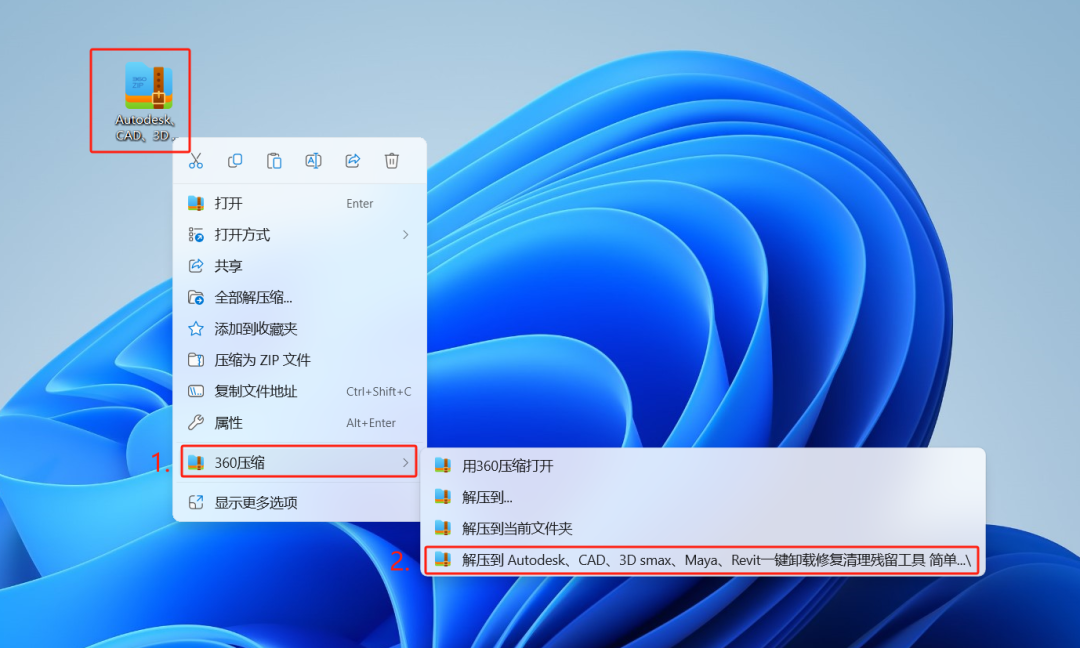This screenshot has height=648, width=1080.
Task: Expand the 打开方式 submenu
Action: pyautogui.click(x=300, y=235)
